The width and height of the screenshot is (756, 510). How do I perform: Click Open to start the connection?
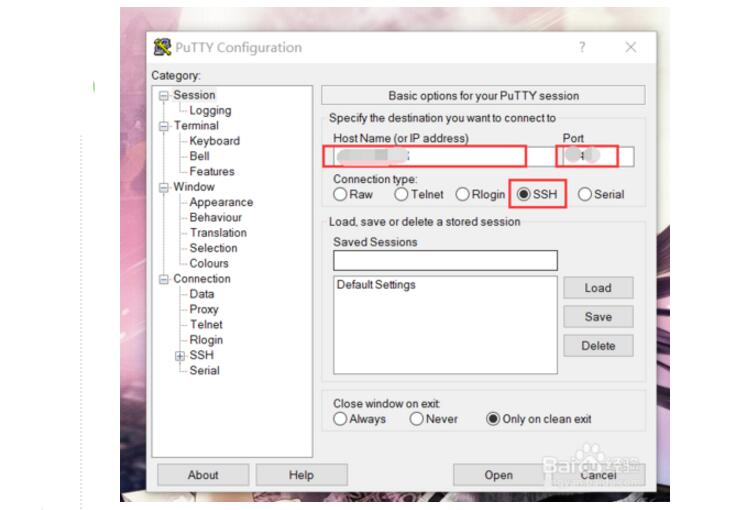tap(499, 475)
